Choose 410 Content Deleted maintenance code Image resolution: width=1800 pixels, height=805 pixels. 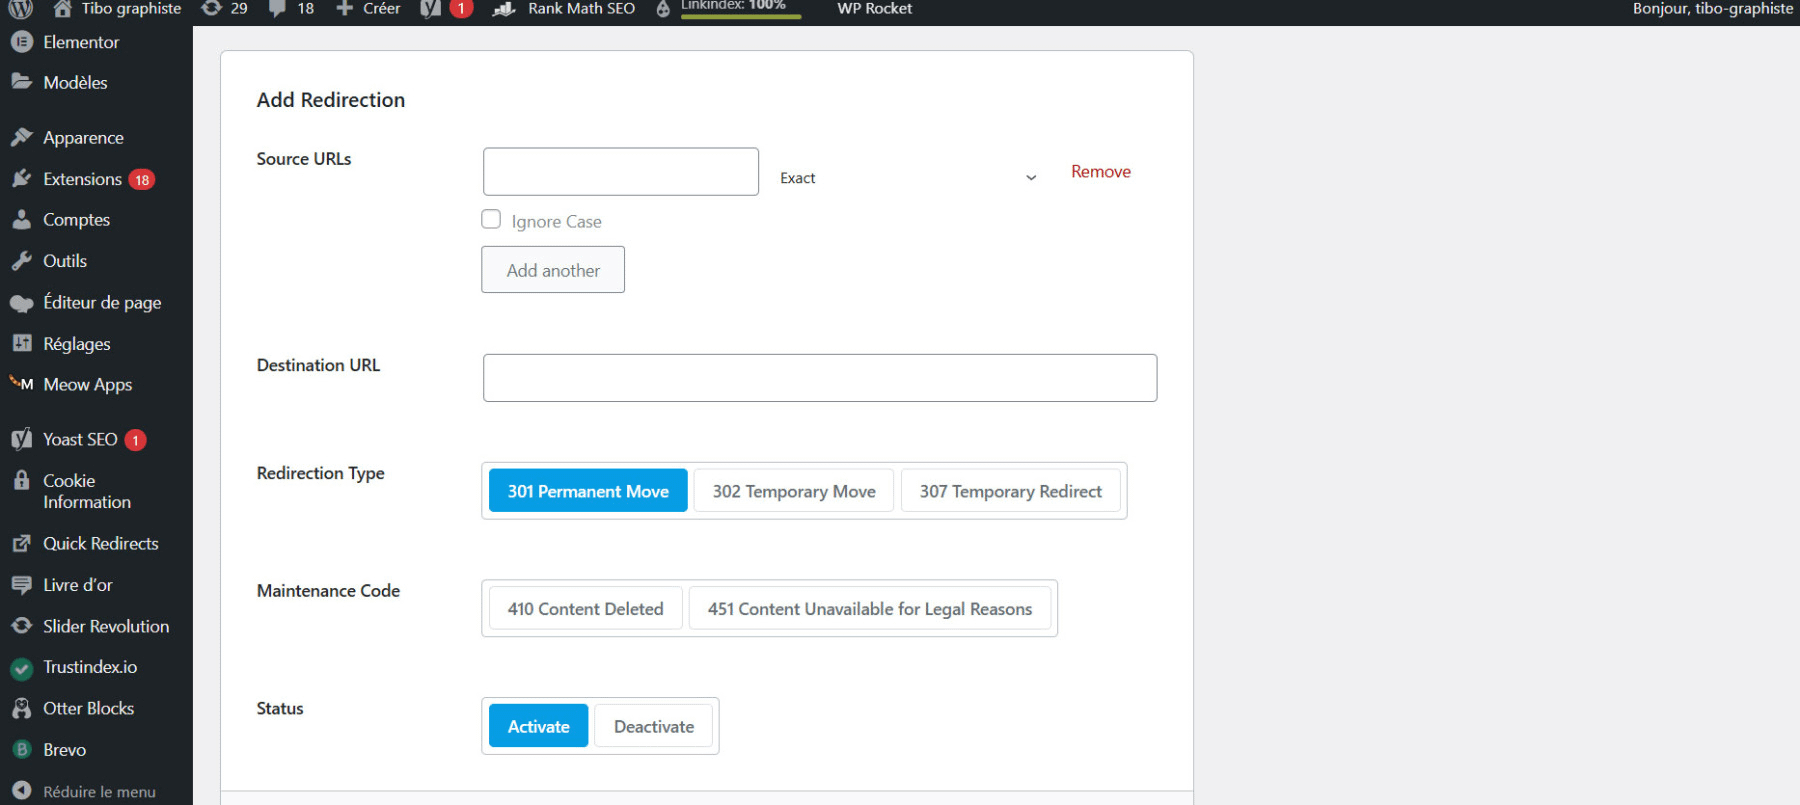coord(586,609)
